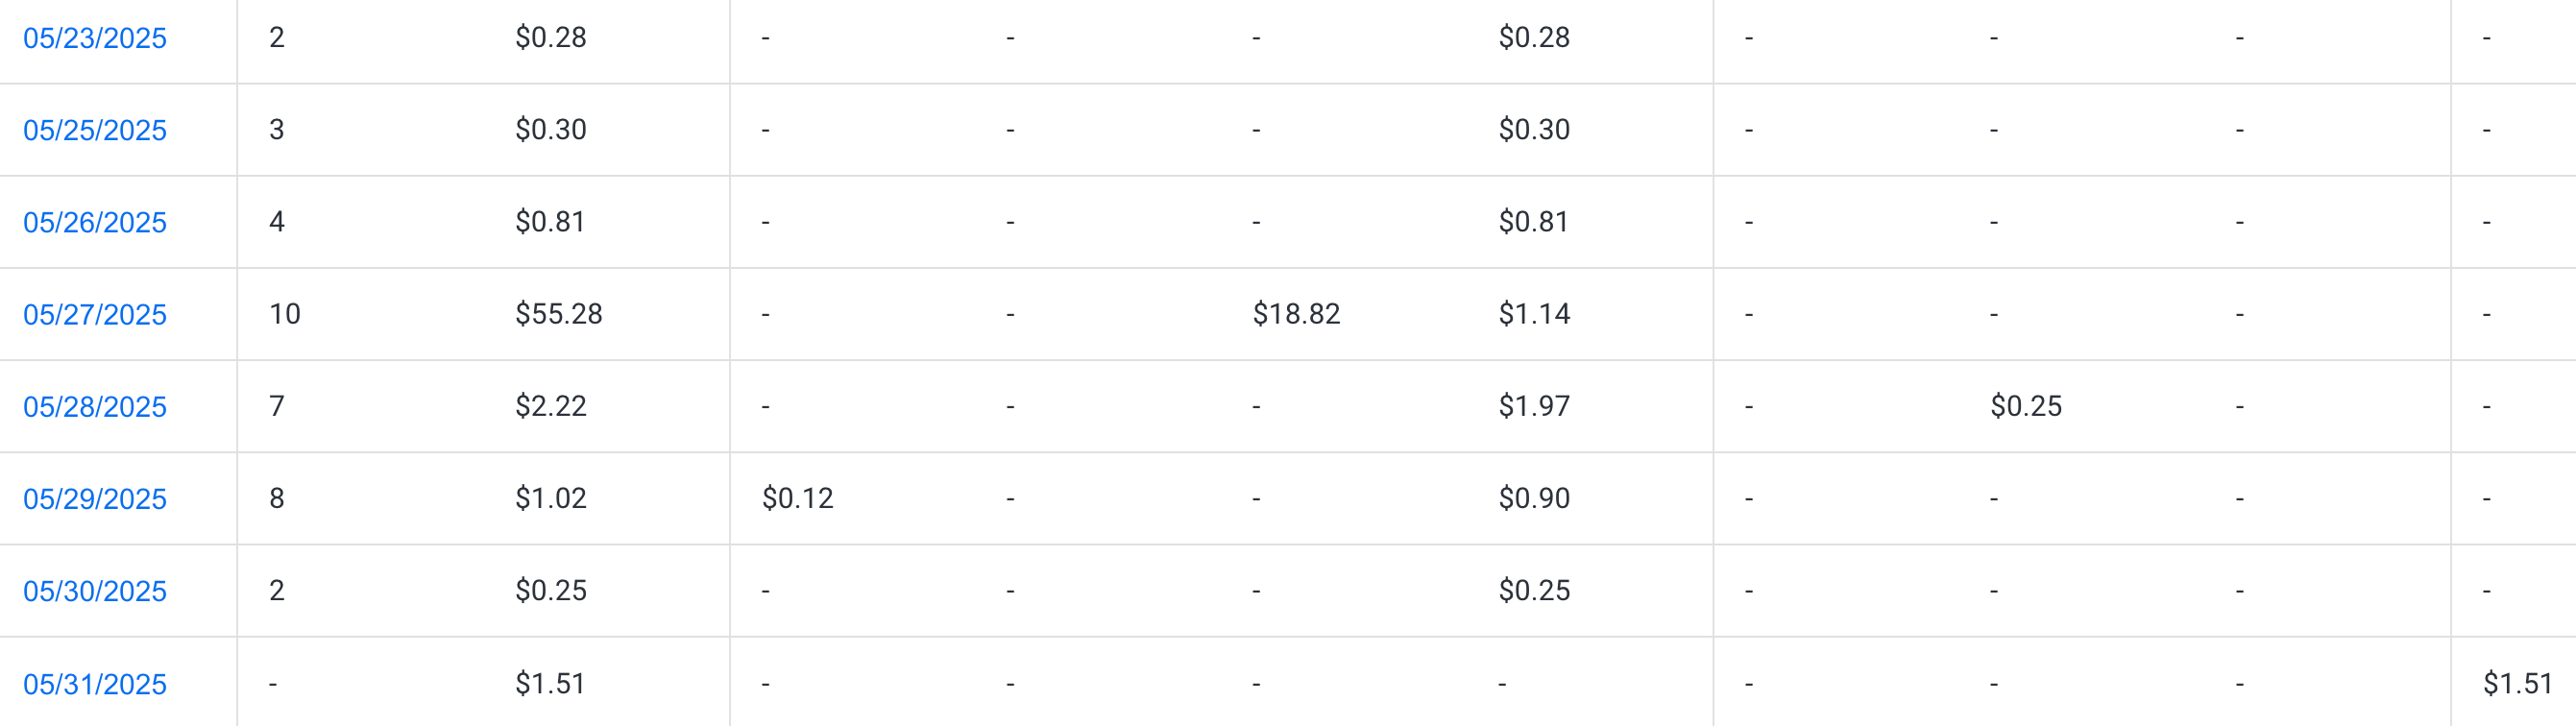The height and width of the screenshot is (726, 2576).
Task: Open the 05/28/2025 date link
Action: click(95, 406)
